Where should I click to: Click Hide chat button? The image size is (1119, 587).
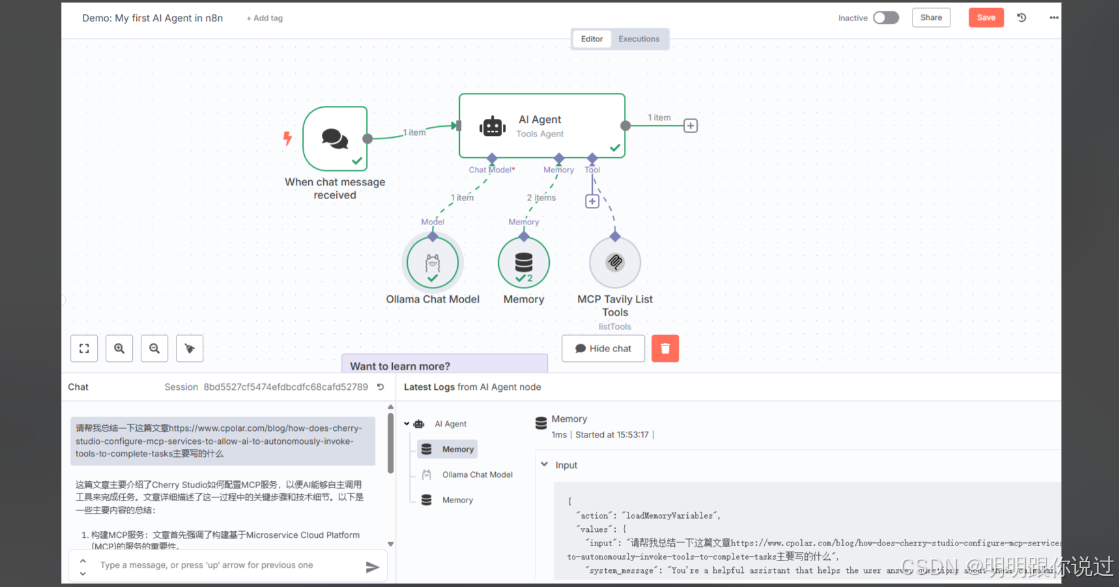[x=603, y=348]
